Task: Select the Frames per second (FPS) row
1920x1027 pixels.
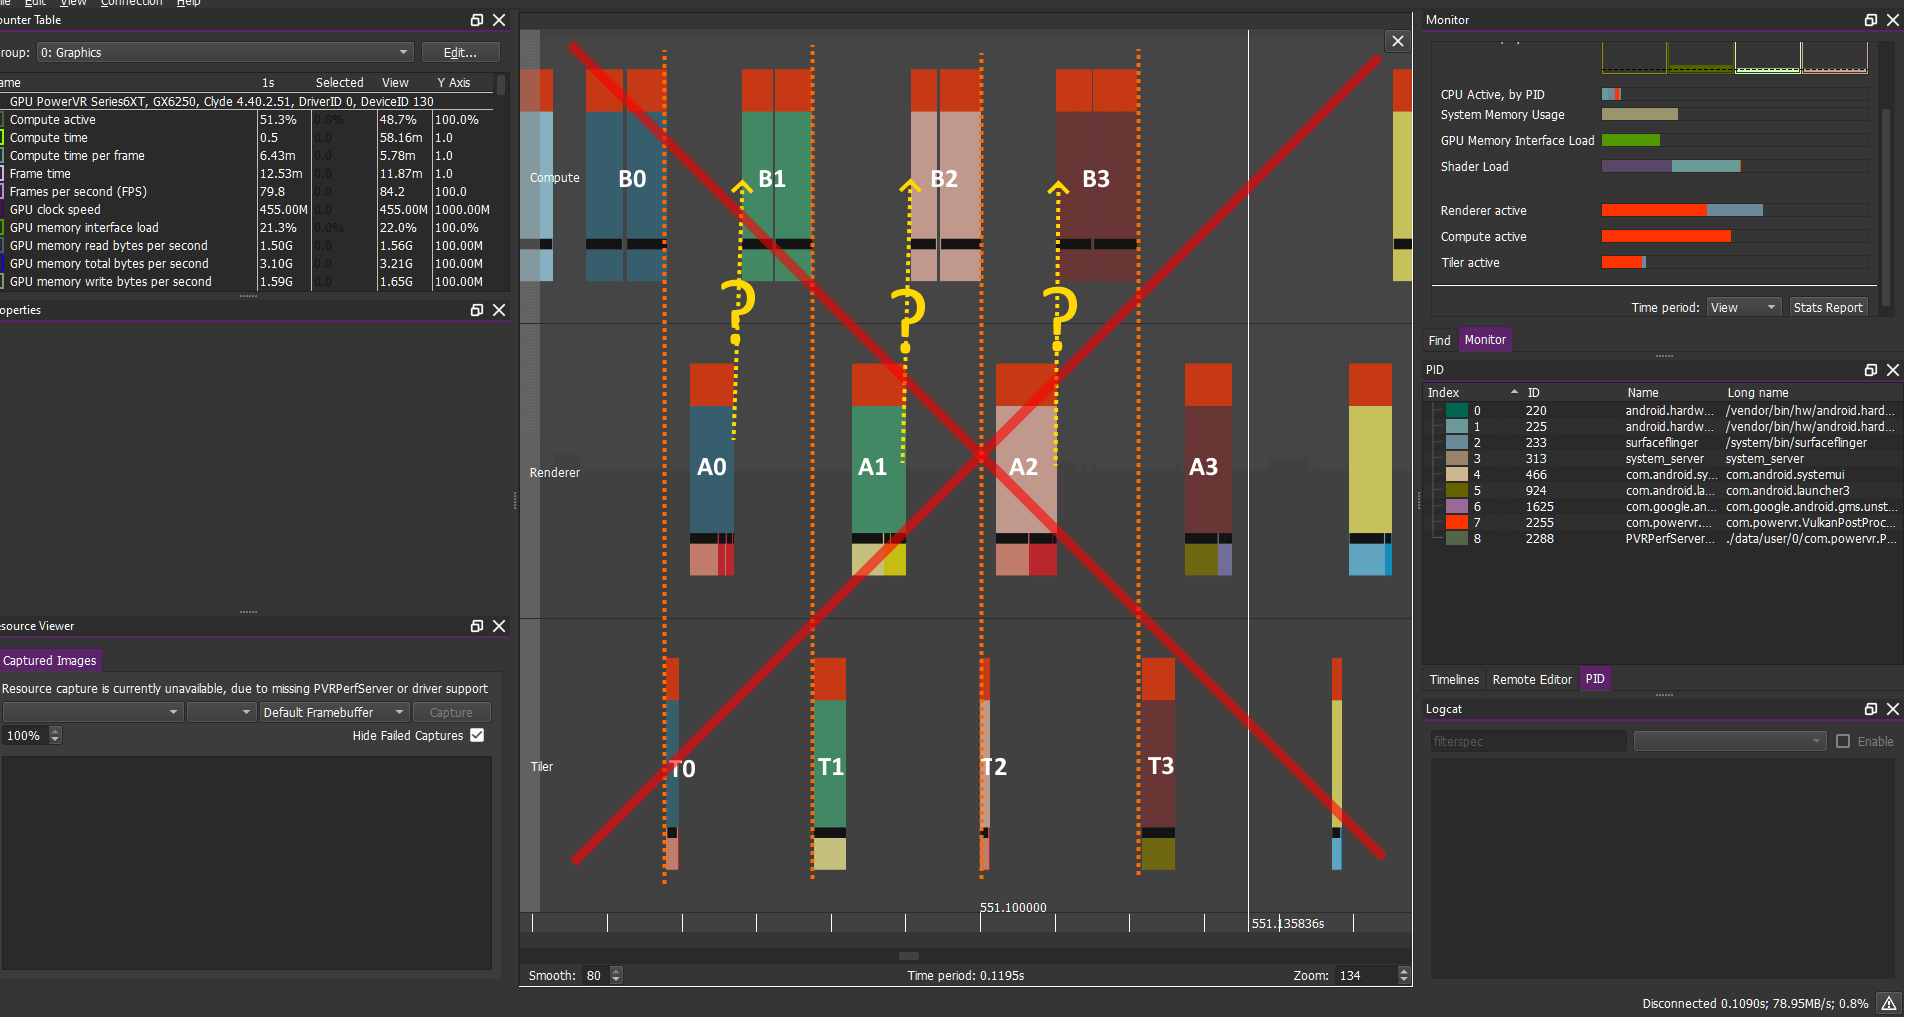Action: click(x=247, y=192)
